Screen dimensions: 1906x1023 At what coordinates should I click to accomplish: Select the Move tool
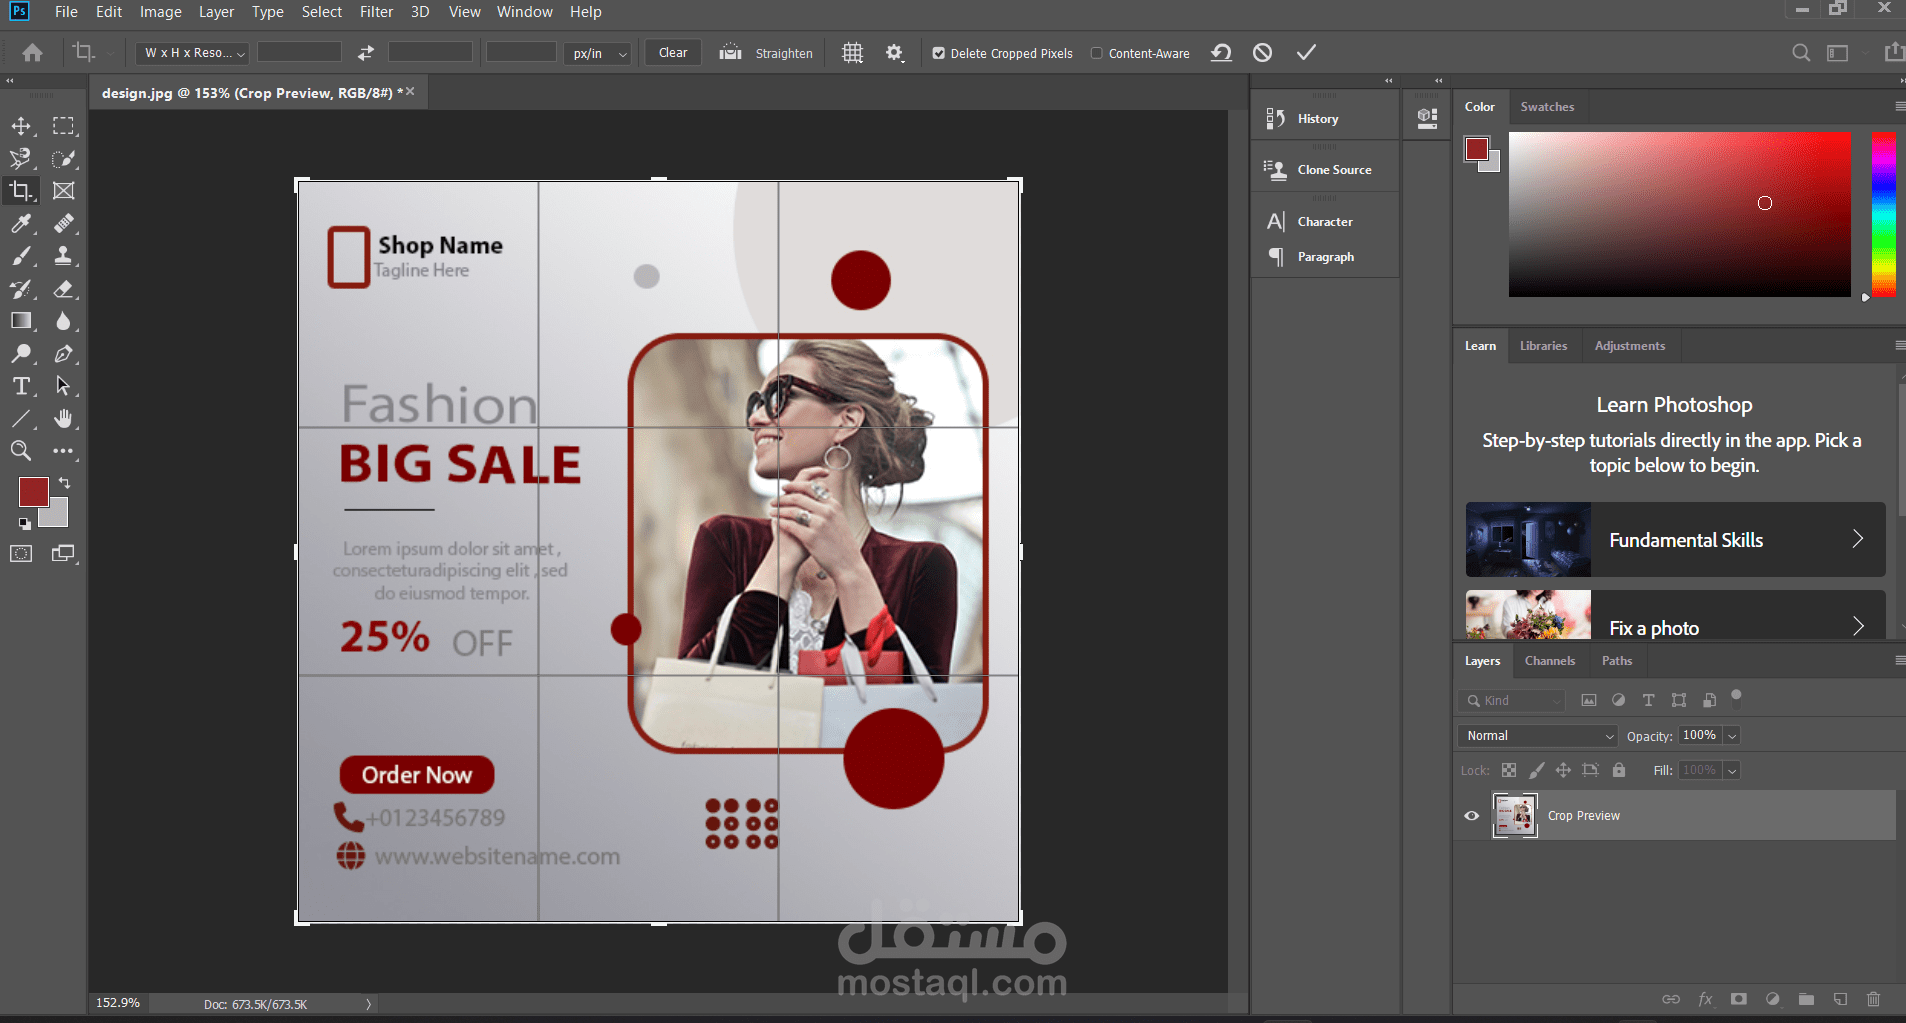tap(21, 126)
